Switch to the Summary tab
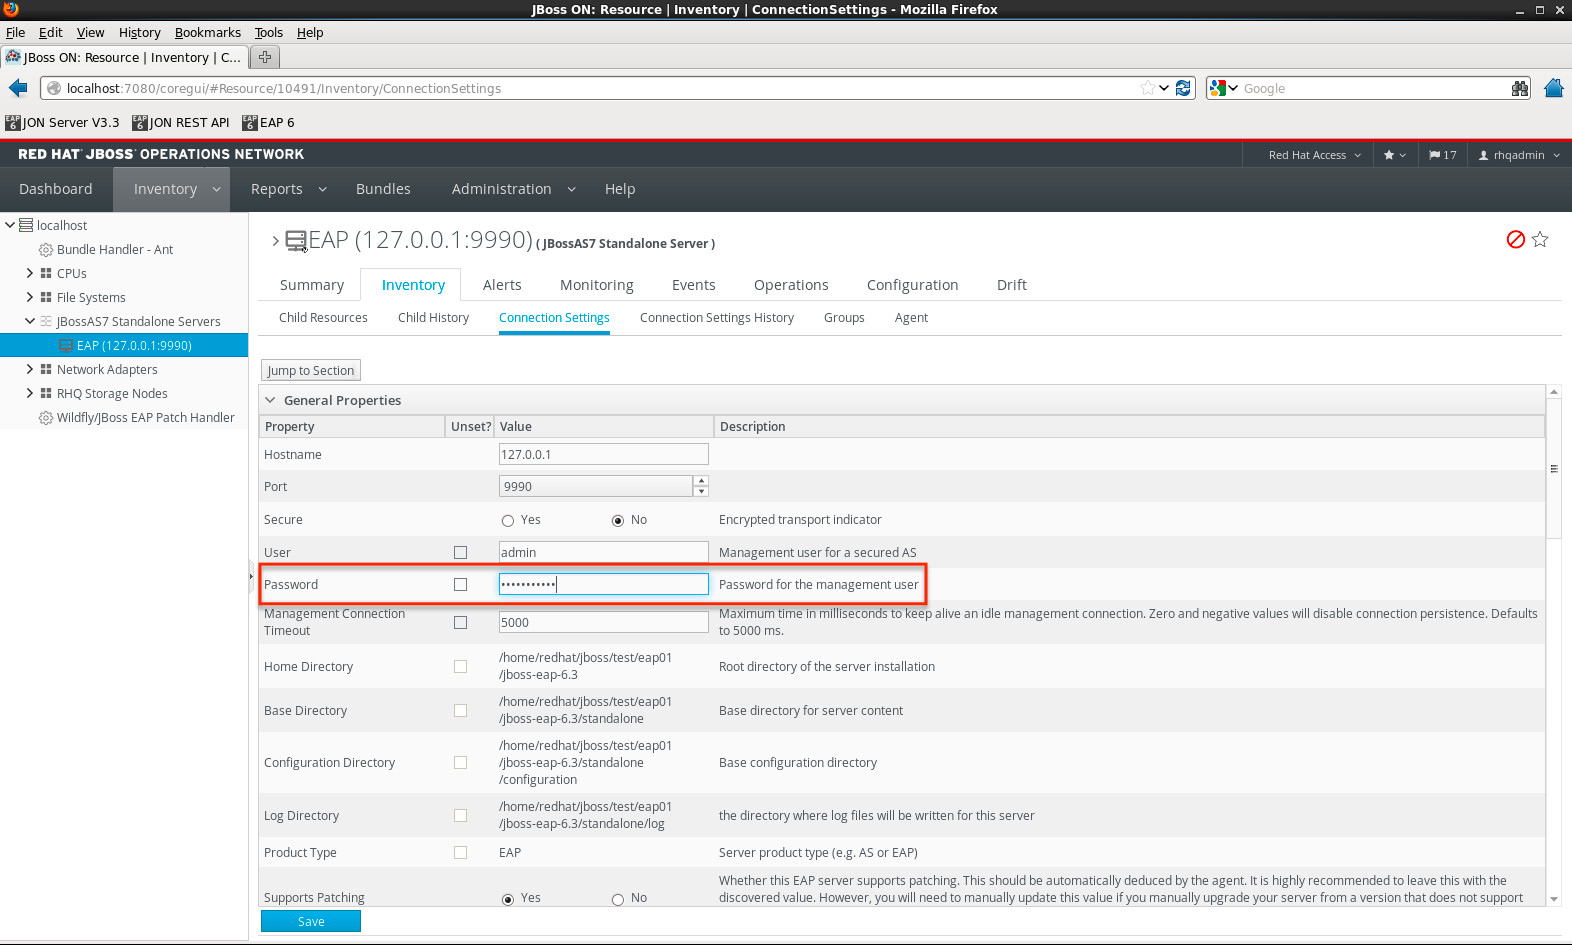1572x945 pixels. coord(312,285)
